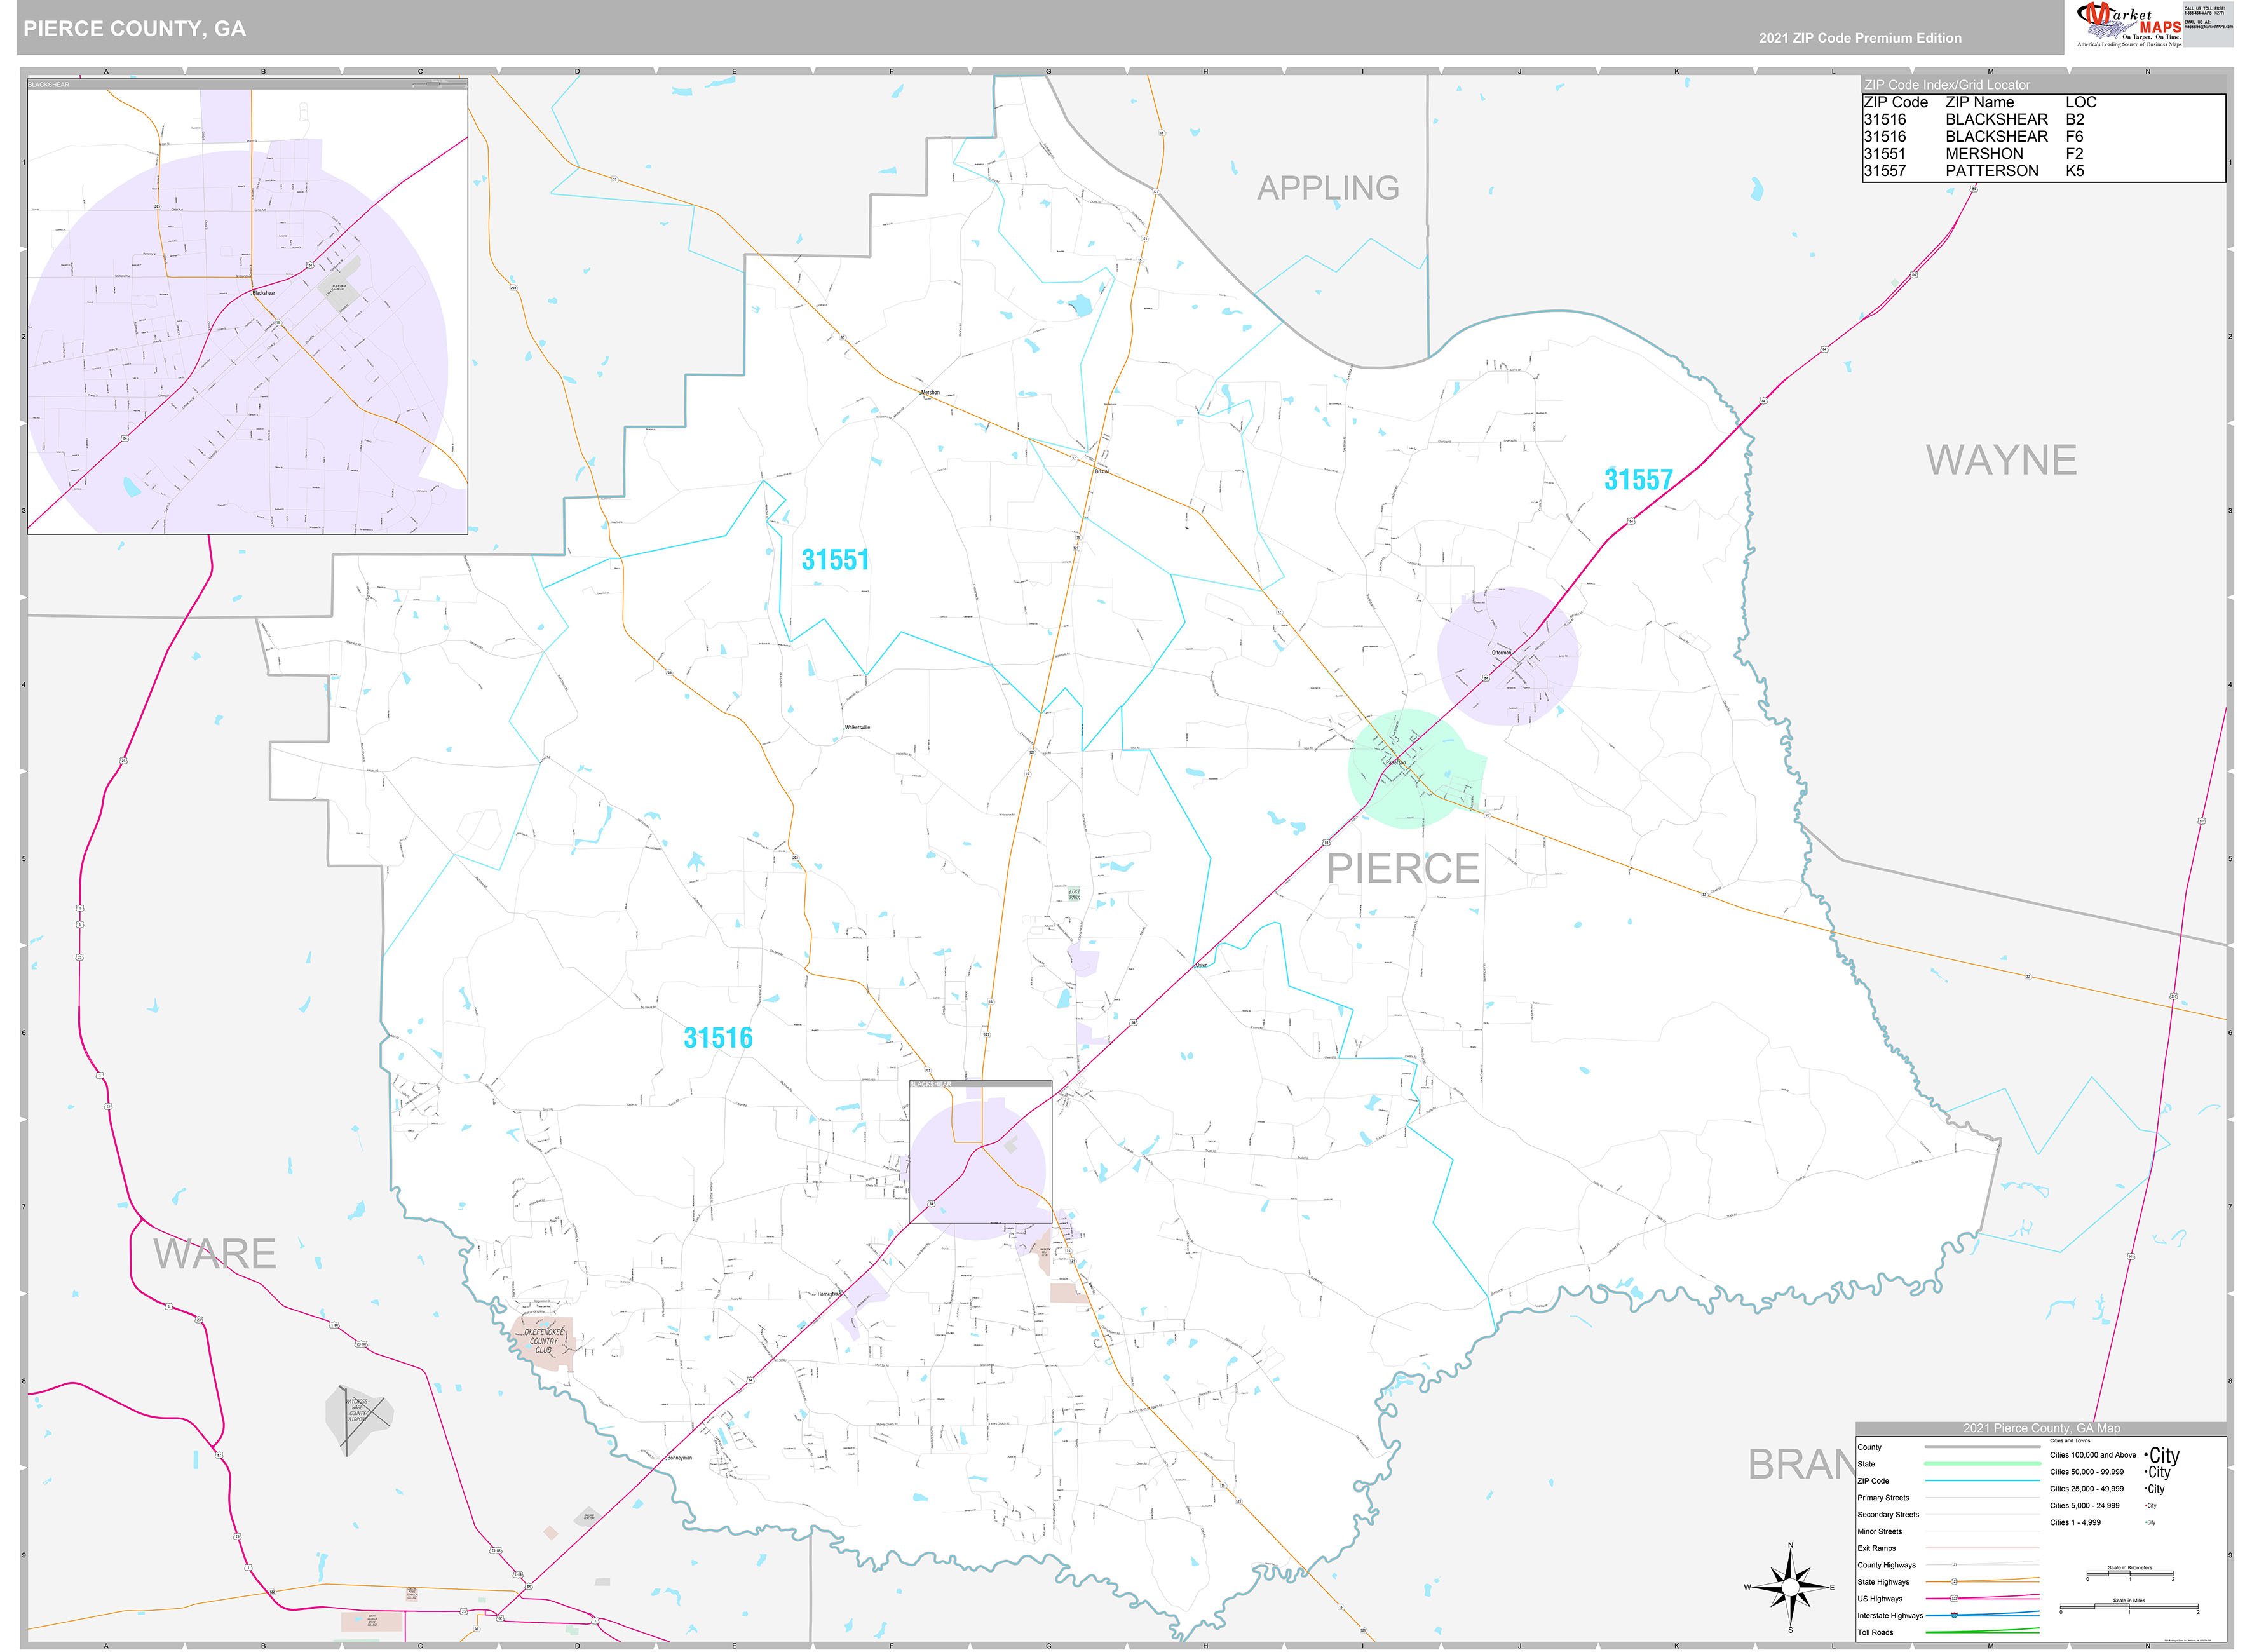Click the Scale in Miles bar
The height and width of the screenshot is (1652, 2245).
click(x=2129, y=1607)
